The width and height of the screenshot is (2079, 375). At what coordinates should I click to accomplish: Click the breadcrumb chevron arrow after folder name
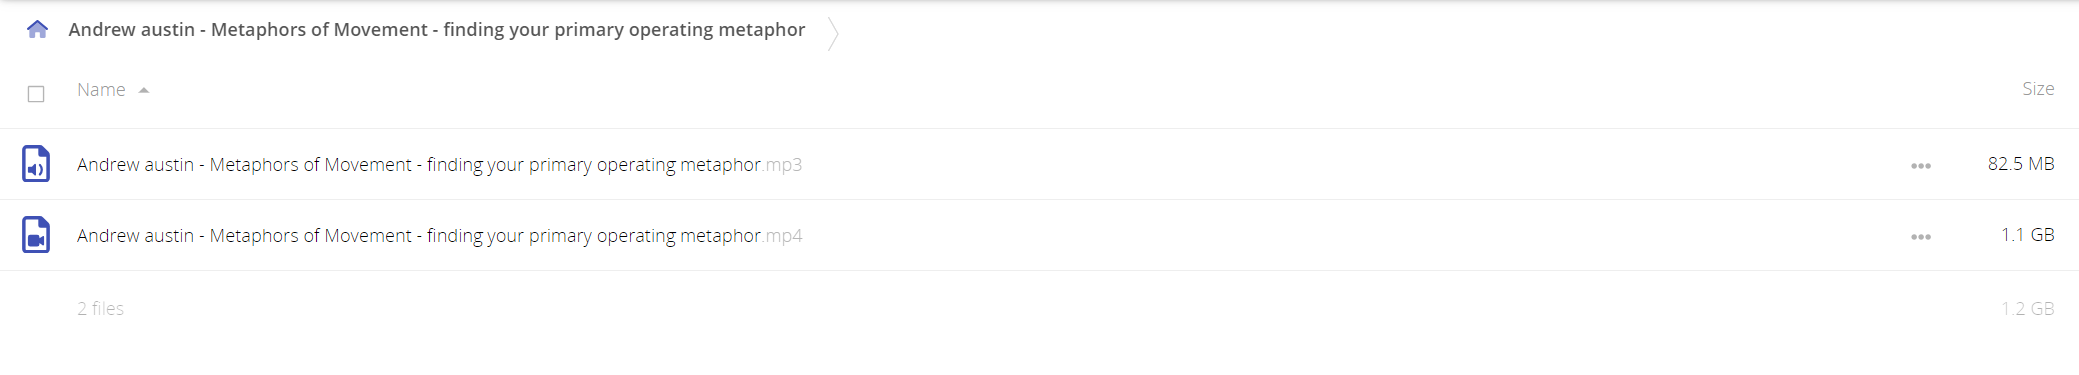[x=833, y=32]
